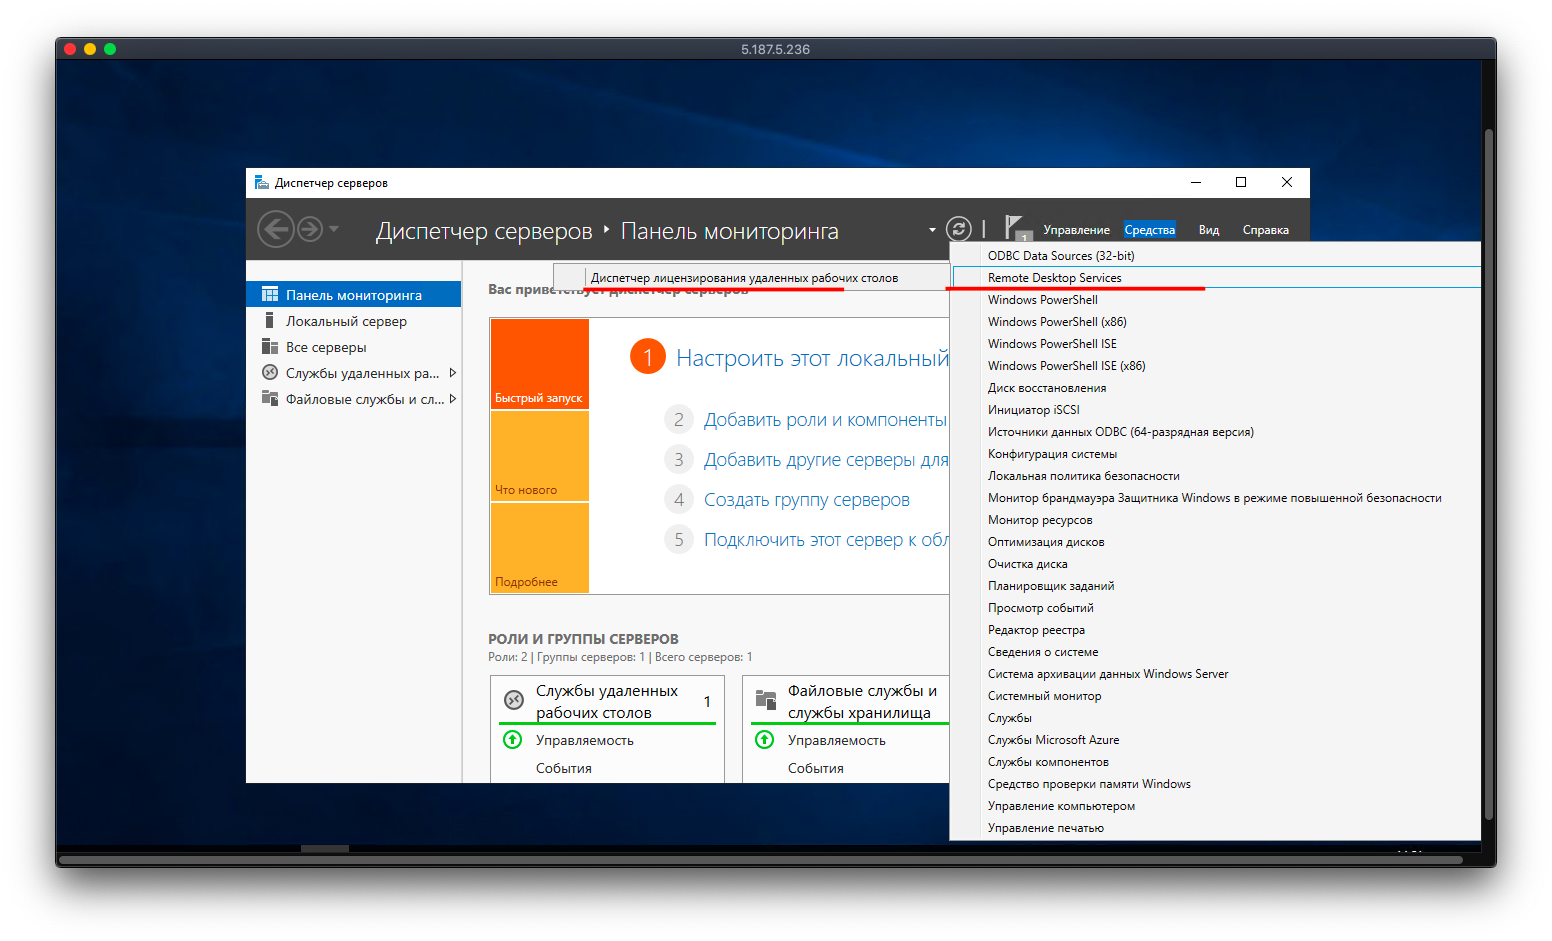Open Сведения о системе
Viewport: 1552px width, 941px height.
coord(1216,651)
